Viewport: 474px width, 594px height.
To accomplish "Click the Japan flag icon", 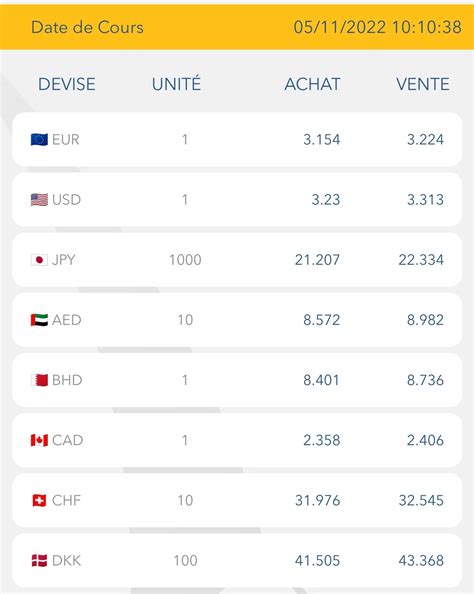I will pos(39,260).
